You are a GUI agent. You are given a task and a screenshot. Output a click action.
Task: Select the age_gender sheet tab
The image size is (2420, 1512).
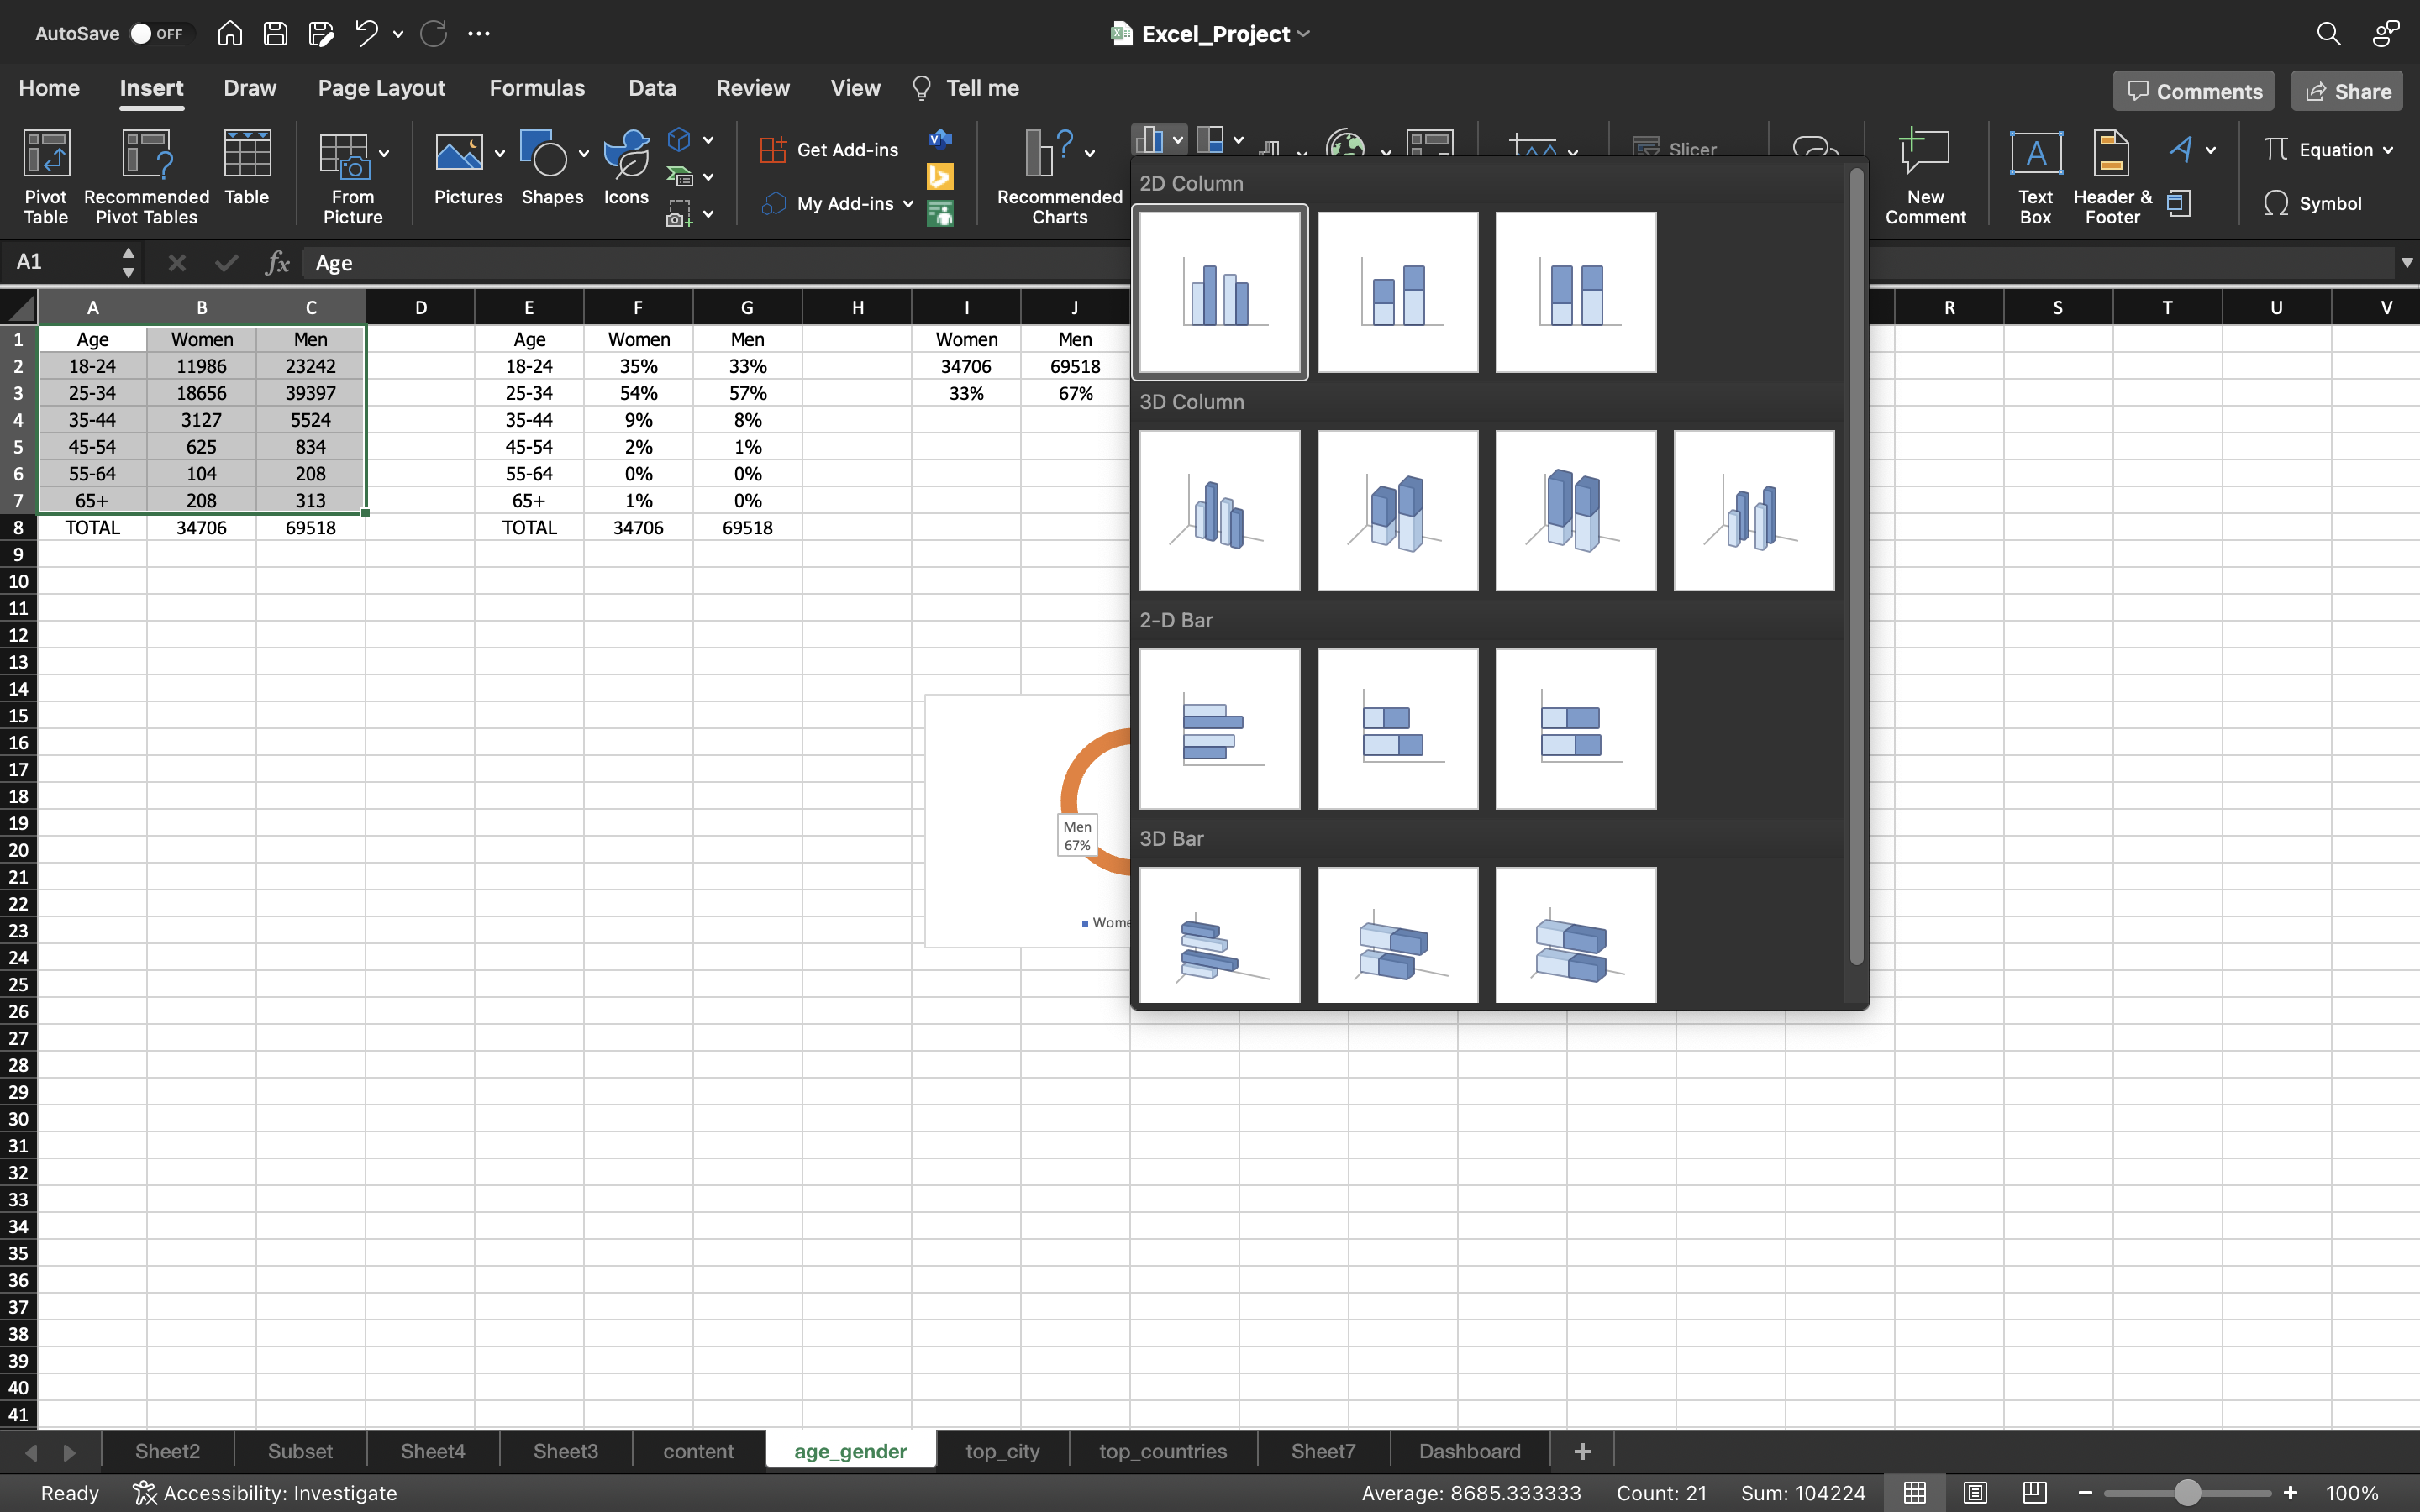pyautogui.click(x=850, y=1451)
